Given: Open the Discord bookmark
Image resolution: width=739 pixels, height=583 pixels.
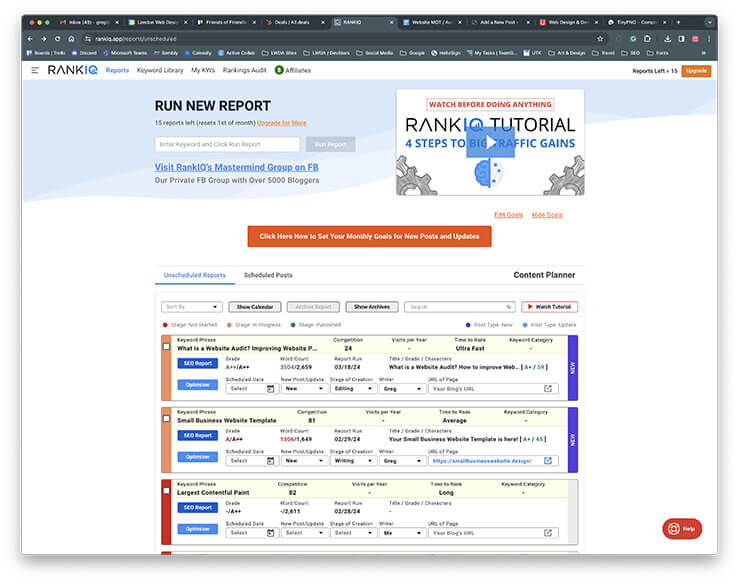Looking at the screenshot, I should click(x=84, y=53).
